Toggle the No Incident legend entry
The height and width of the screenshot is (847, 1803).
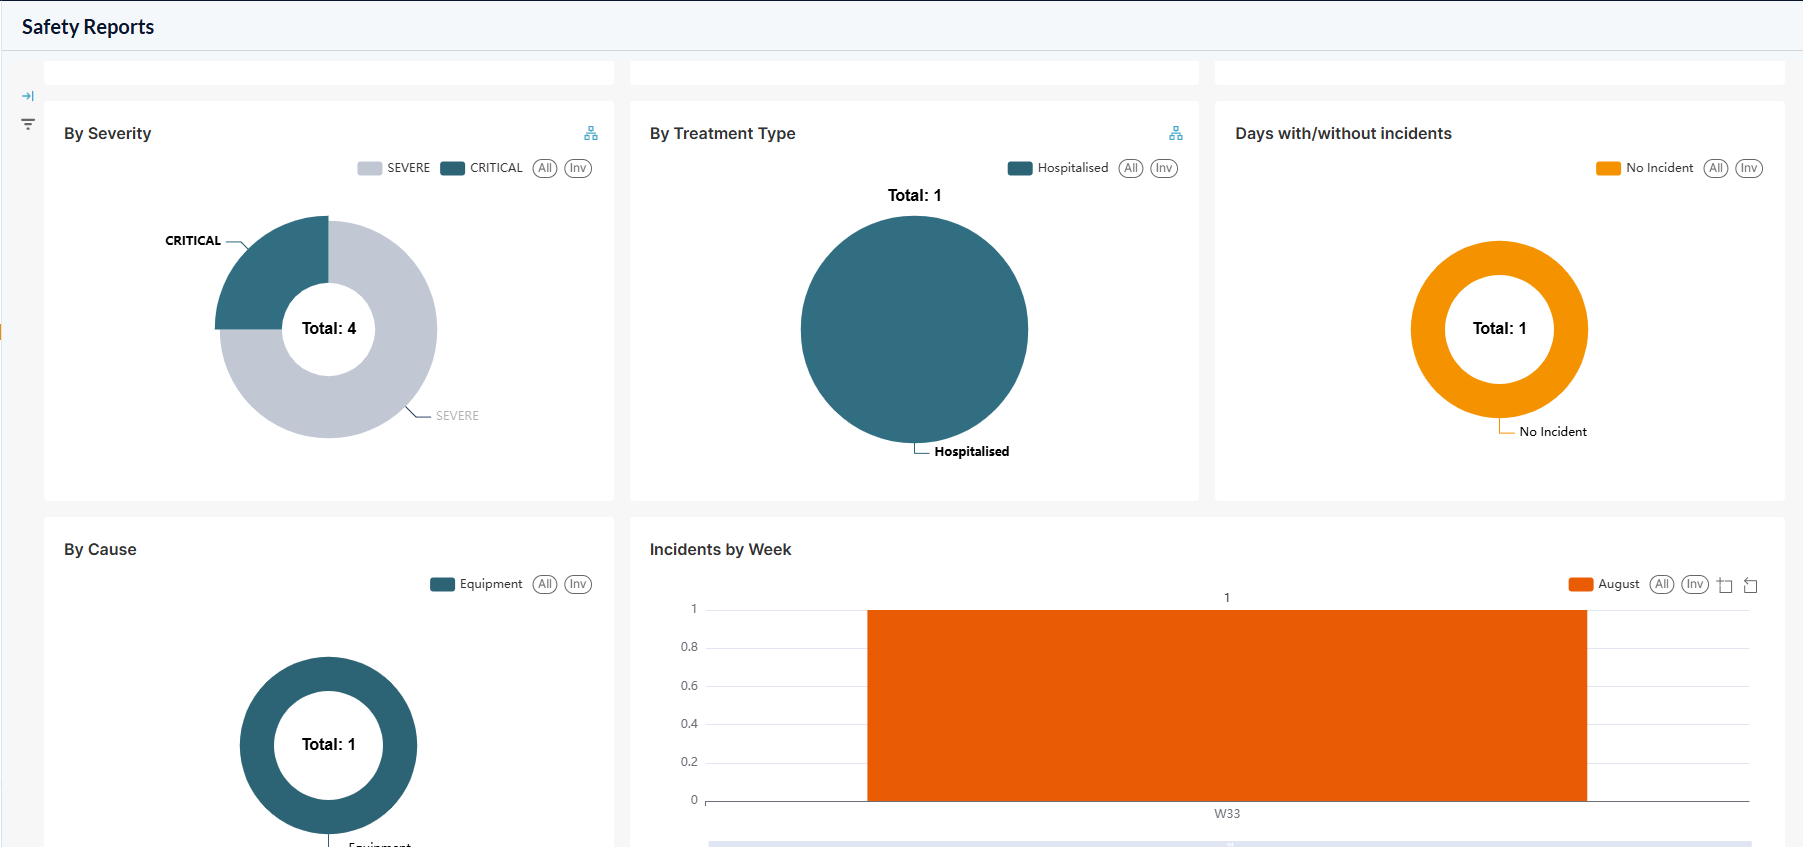pyautogui.click(x=1645, y=168)
